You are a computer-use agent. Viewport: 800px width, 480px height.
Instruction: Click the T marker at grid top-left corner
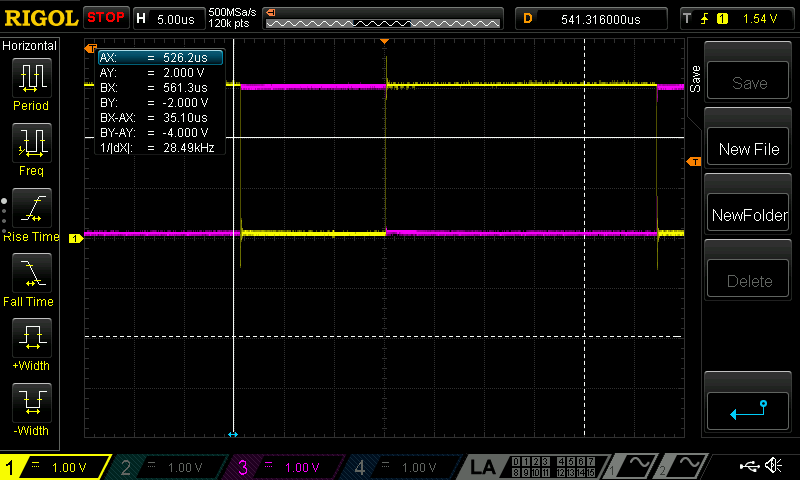(x=90, y=48)
